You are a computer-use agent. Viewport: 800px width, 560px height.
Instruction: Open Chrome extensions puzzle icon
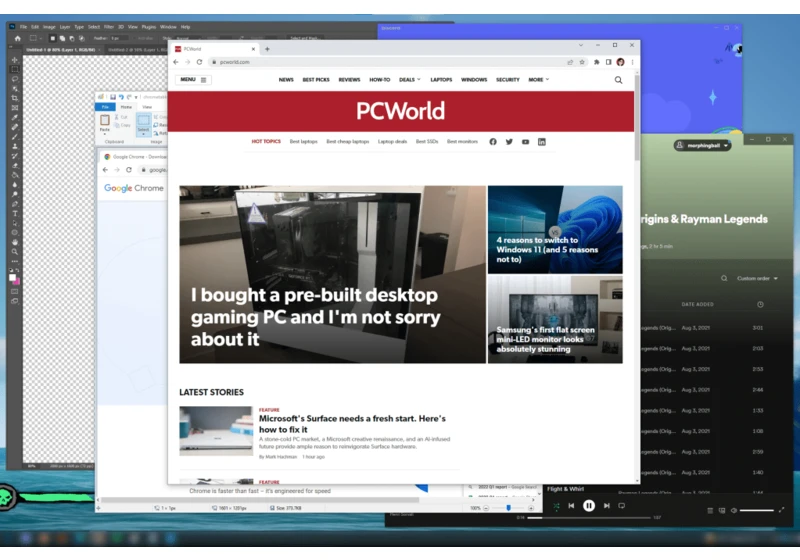coord(596,62)
